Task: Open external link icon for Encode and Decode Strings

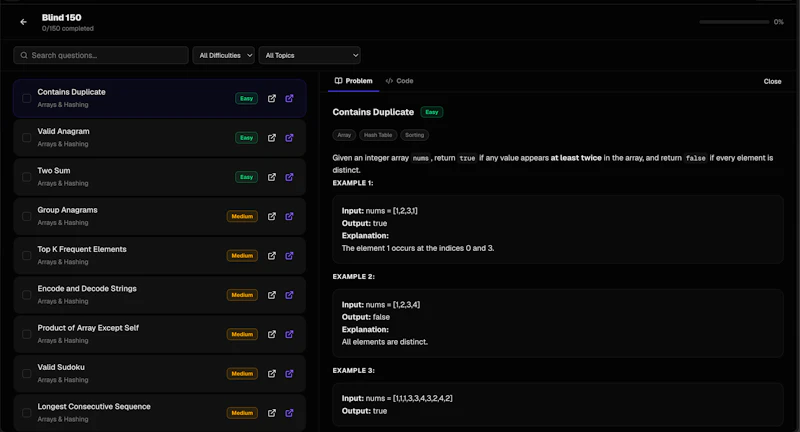Action: [x=272, y=295]
